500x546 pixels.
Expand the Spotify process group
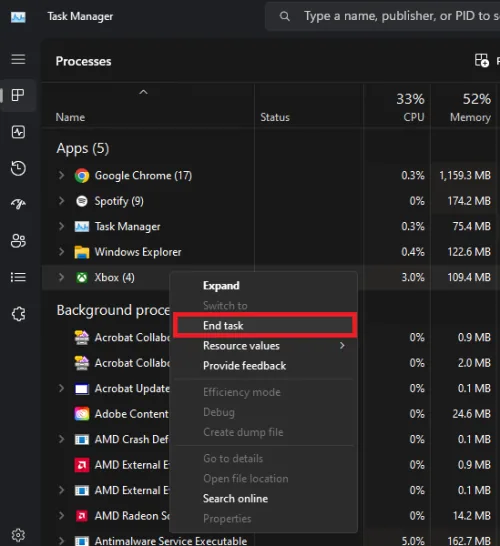(61, 201)
